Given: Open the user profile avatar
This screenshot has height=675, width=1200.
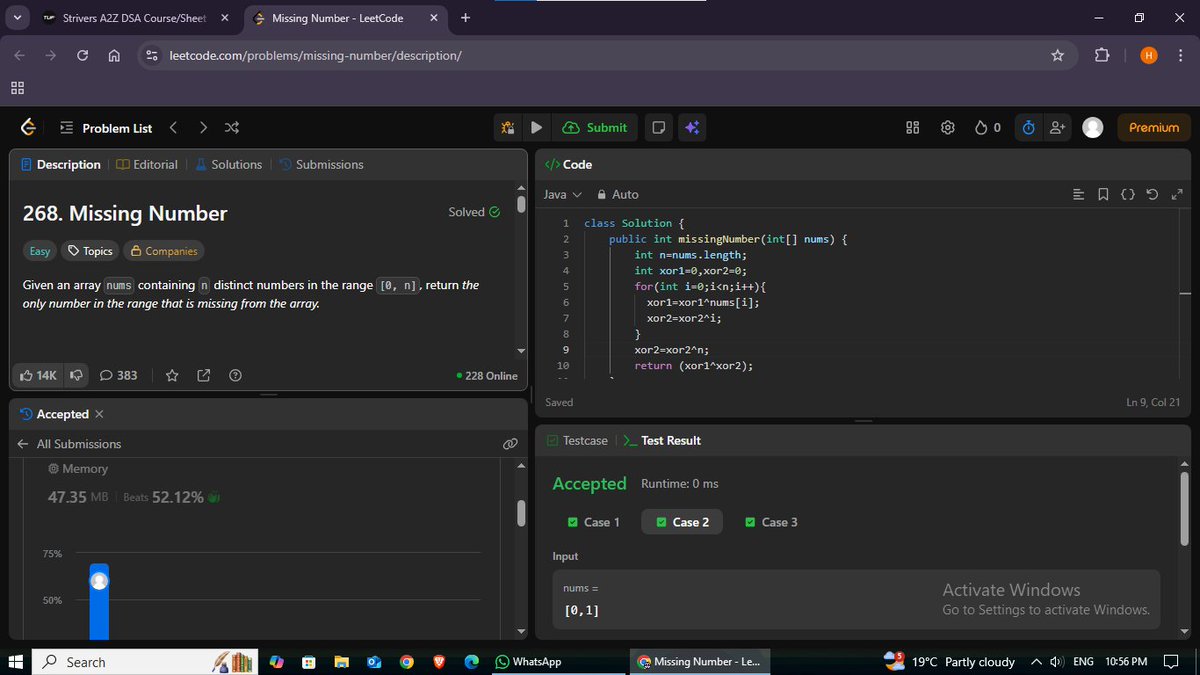Looking at the screenshot, I should [1093, 127].
